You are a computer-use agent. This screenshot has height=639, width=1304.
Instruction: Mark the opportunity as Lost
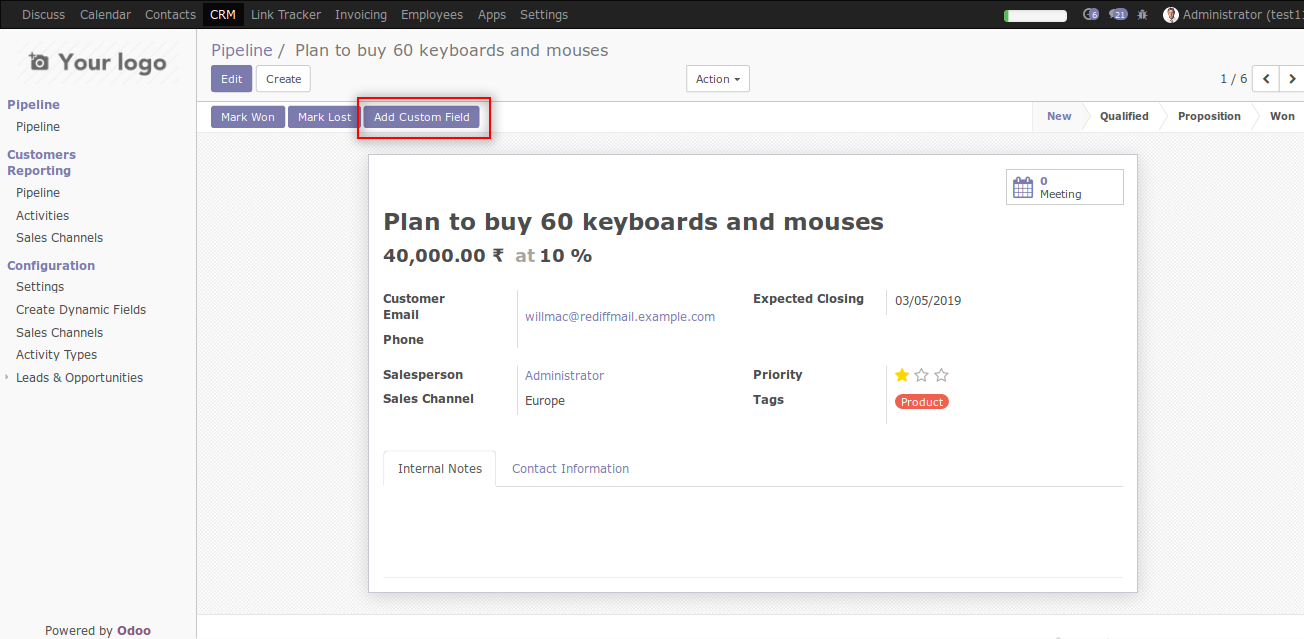(325, 117)
